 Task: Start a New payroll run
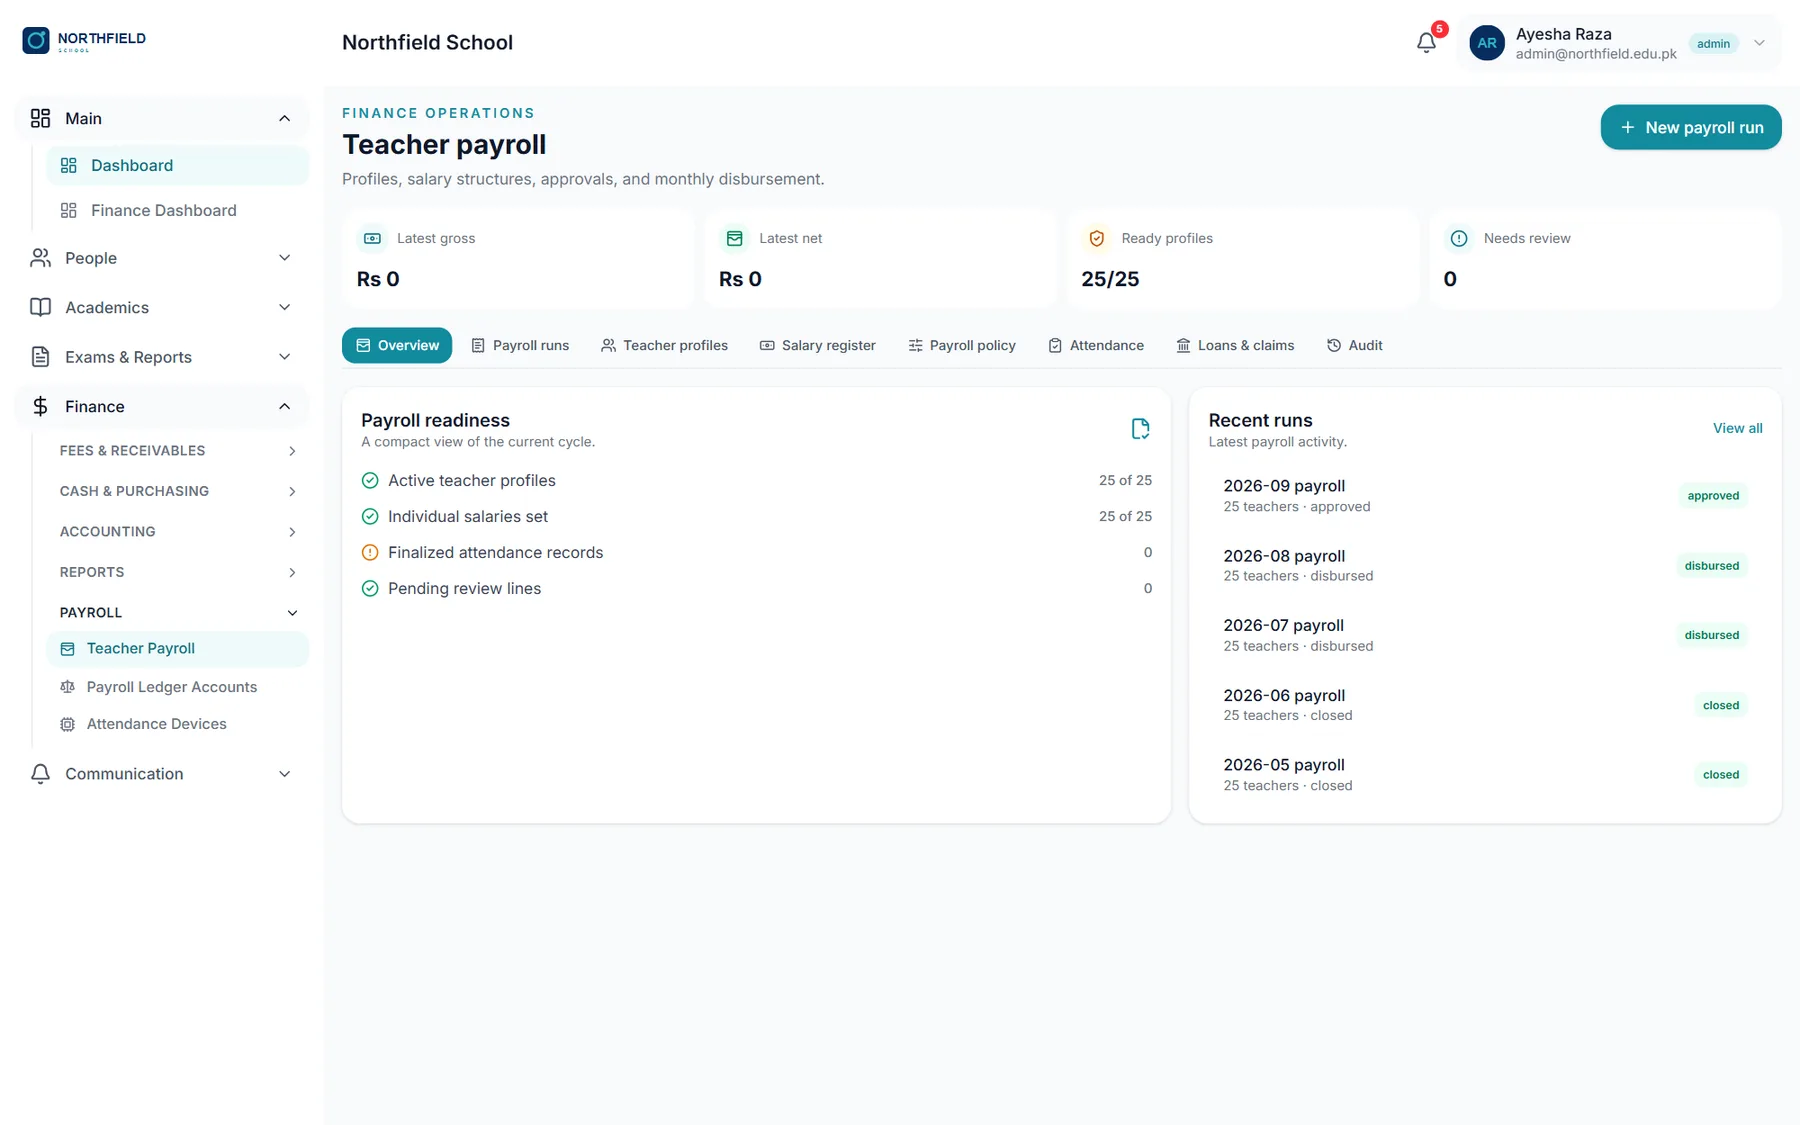[1691, 127]
